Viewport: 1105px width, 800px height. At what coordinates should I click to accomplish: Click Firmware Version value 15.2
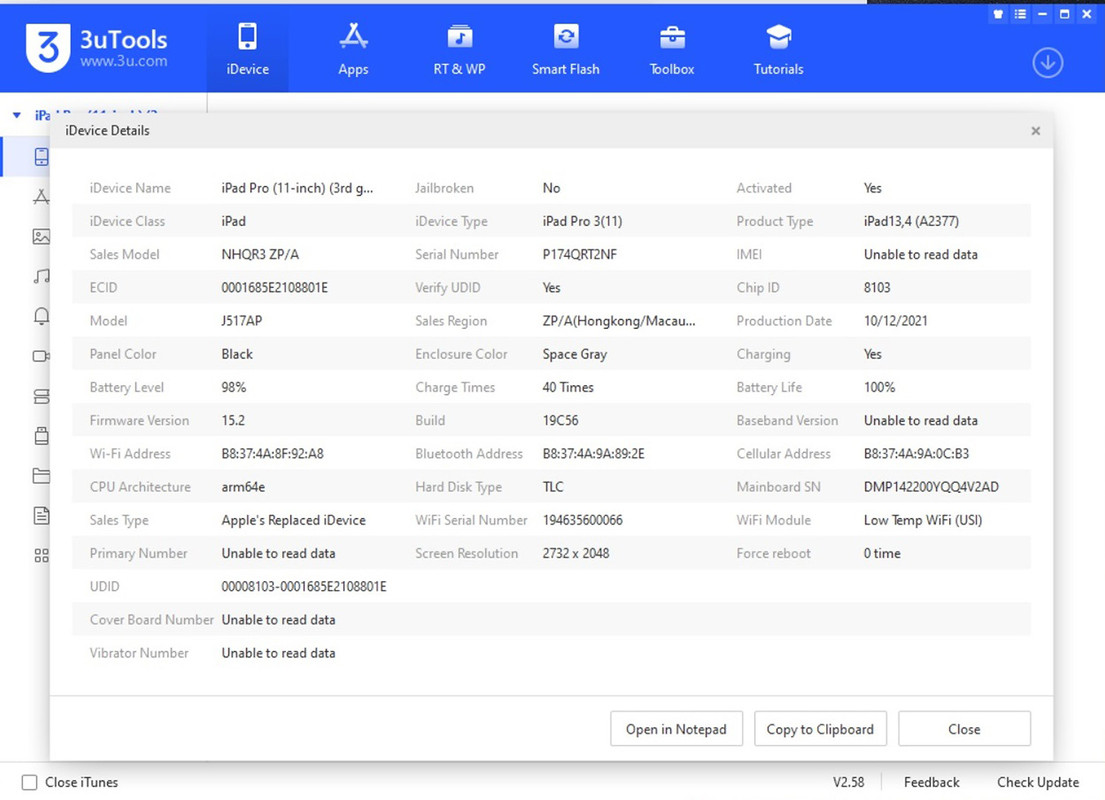point(233,420)
